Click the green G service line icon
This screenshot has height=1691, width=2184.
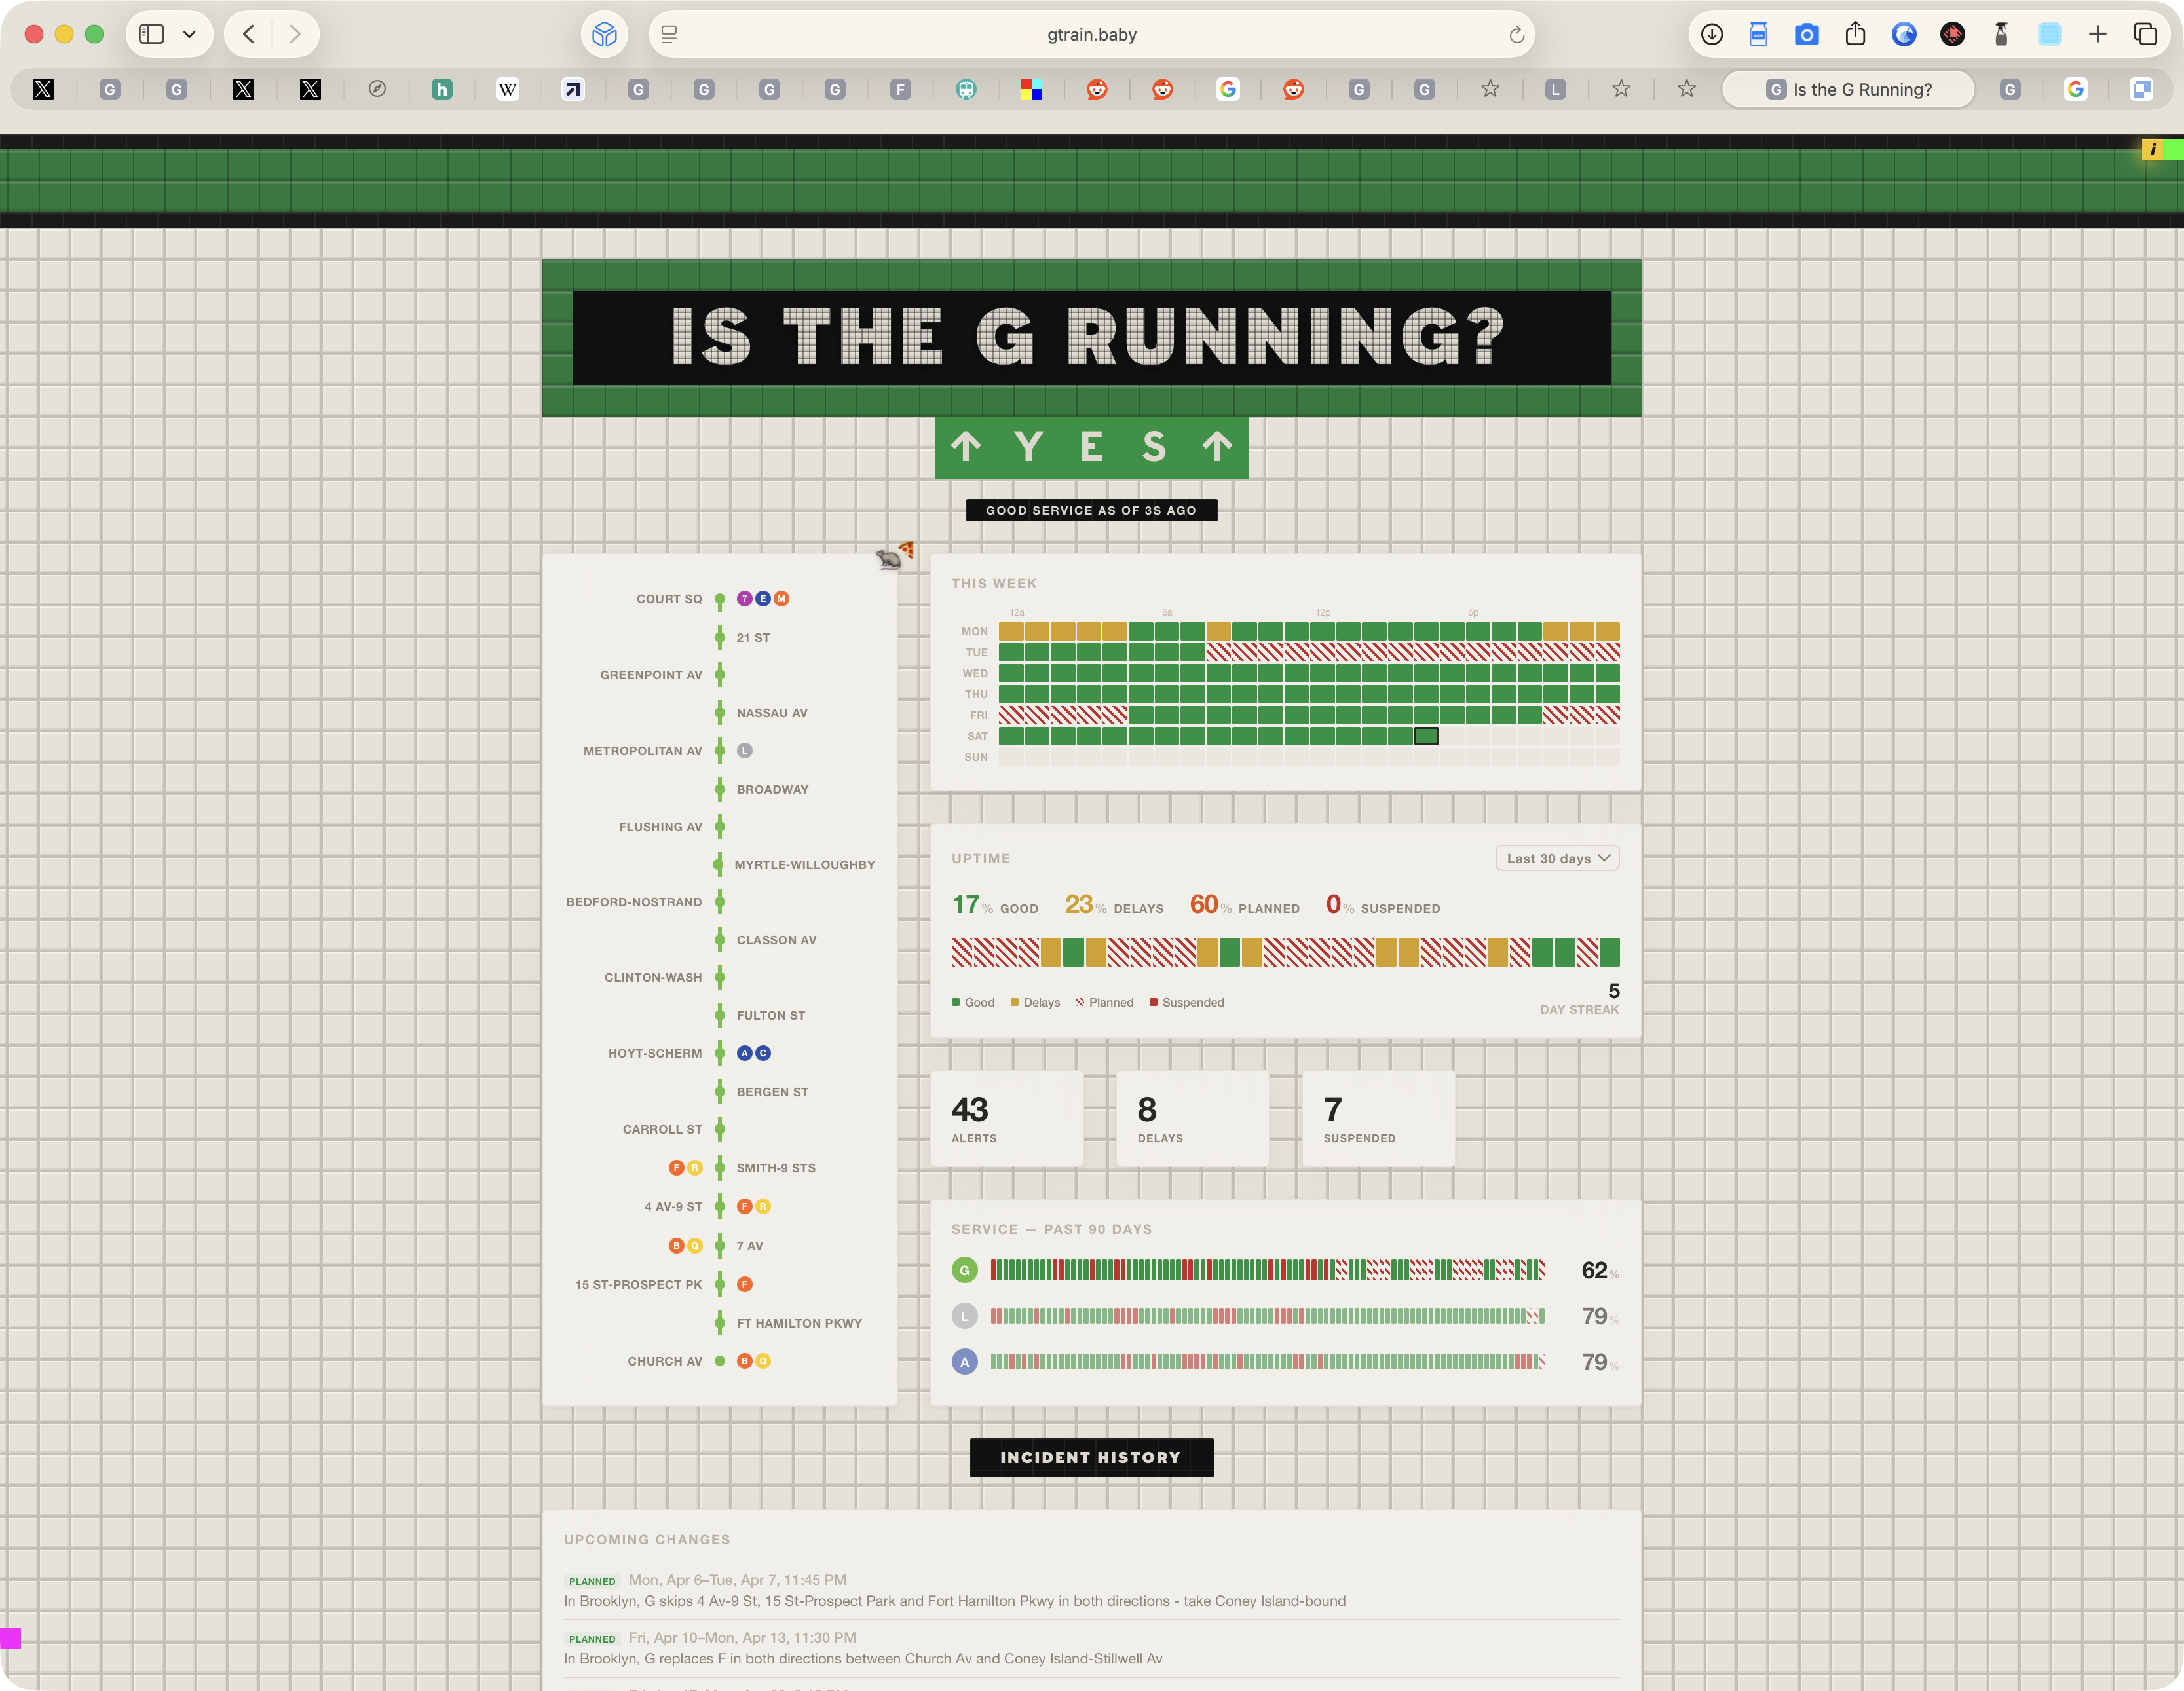964,1270
